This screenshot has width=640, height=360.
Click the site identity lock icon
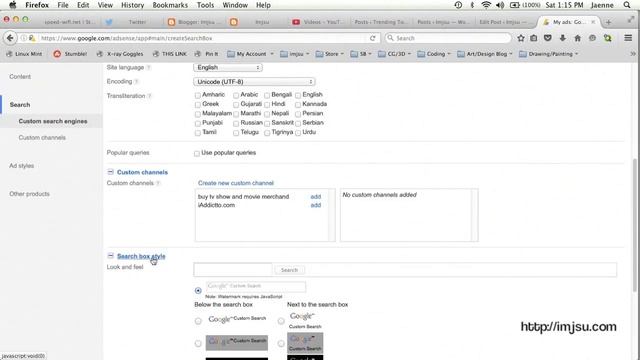(32, 38)
